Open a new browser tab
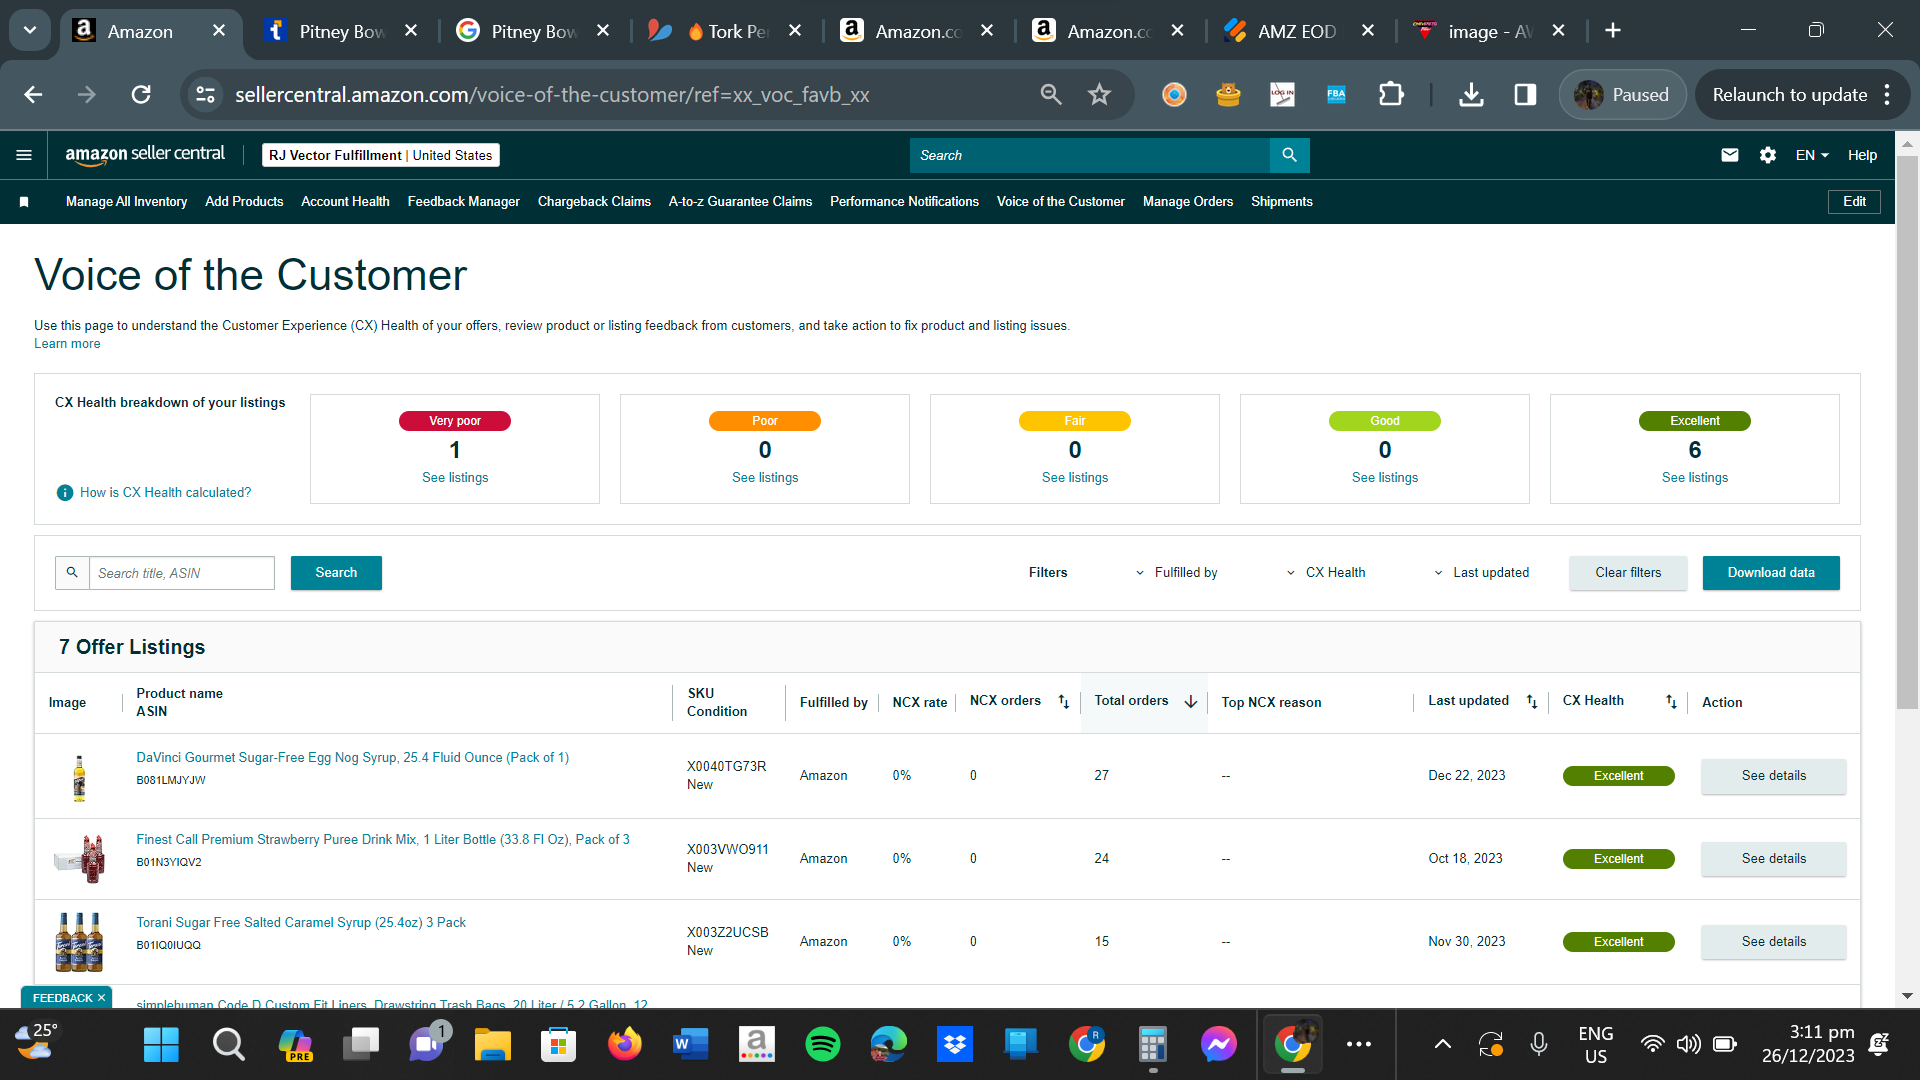The width and height of the screenshot is (1920, 1080). 1613,30
